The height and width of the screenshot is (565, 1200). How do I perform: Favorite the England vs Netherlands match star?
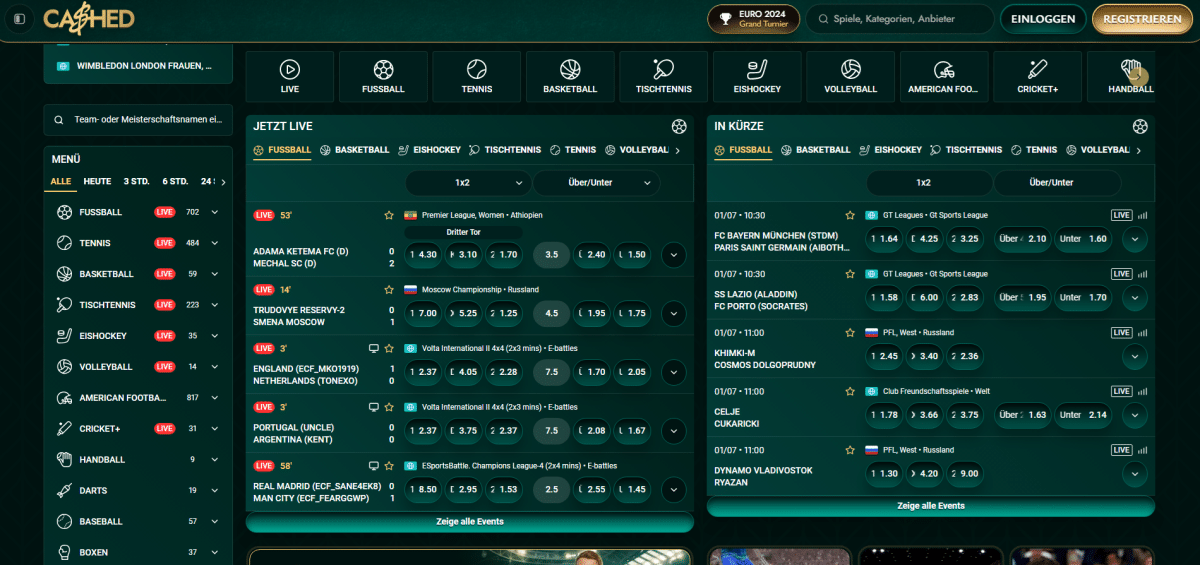pyautogui.click(x=389, y=348)
